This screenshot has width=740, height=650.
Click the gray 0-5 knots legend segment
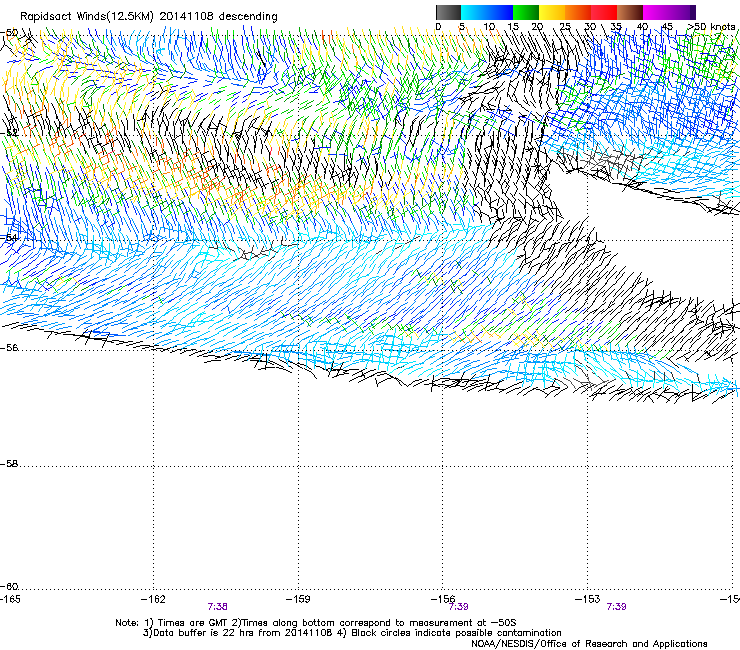[448, 12]
